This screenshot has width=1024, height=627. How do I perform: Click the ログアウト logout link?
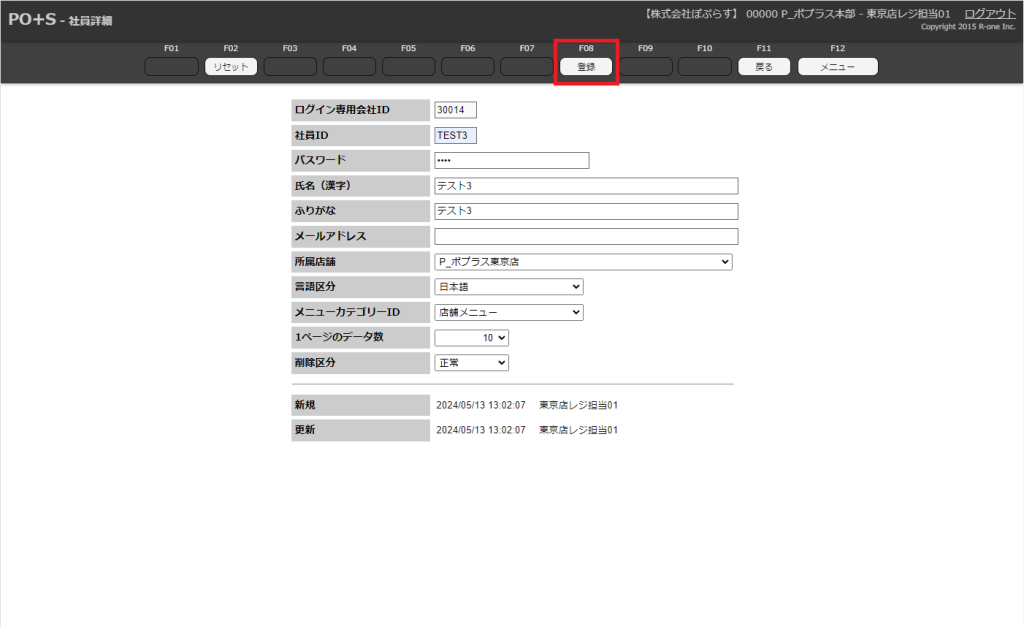989,13
